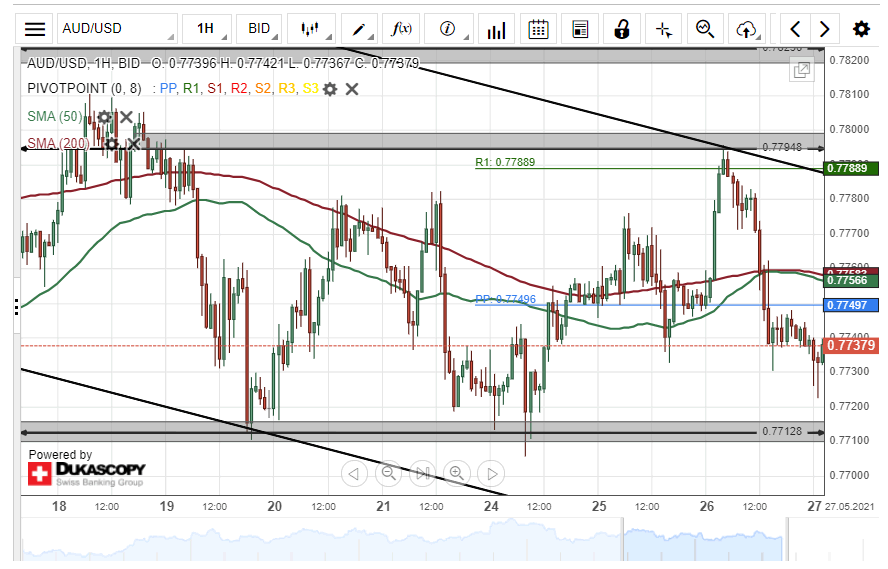Expand the BID price side dropdown
Image resolution: width=888 pixels, height=569 pixels.
coord(264,28)
